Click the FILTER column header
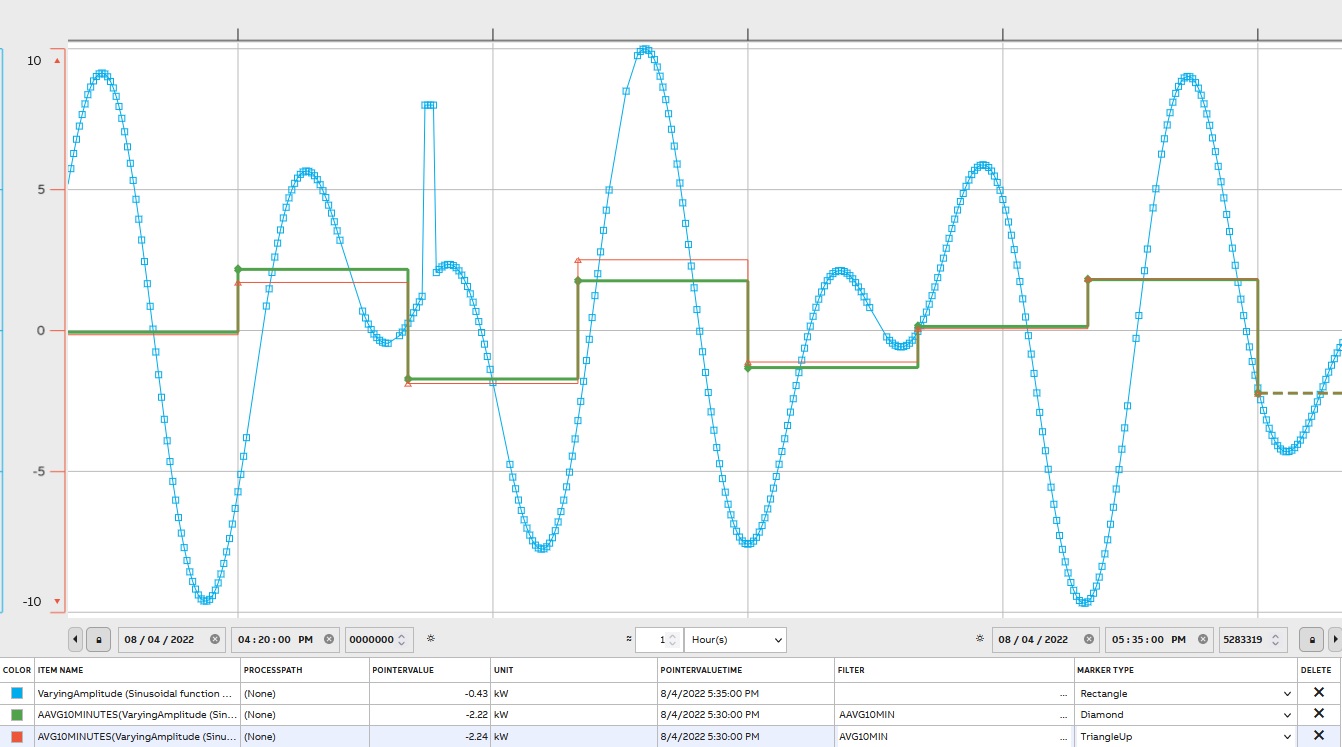This screenshot has height=747, width=1342. point(954,670)
